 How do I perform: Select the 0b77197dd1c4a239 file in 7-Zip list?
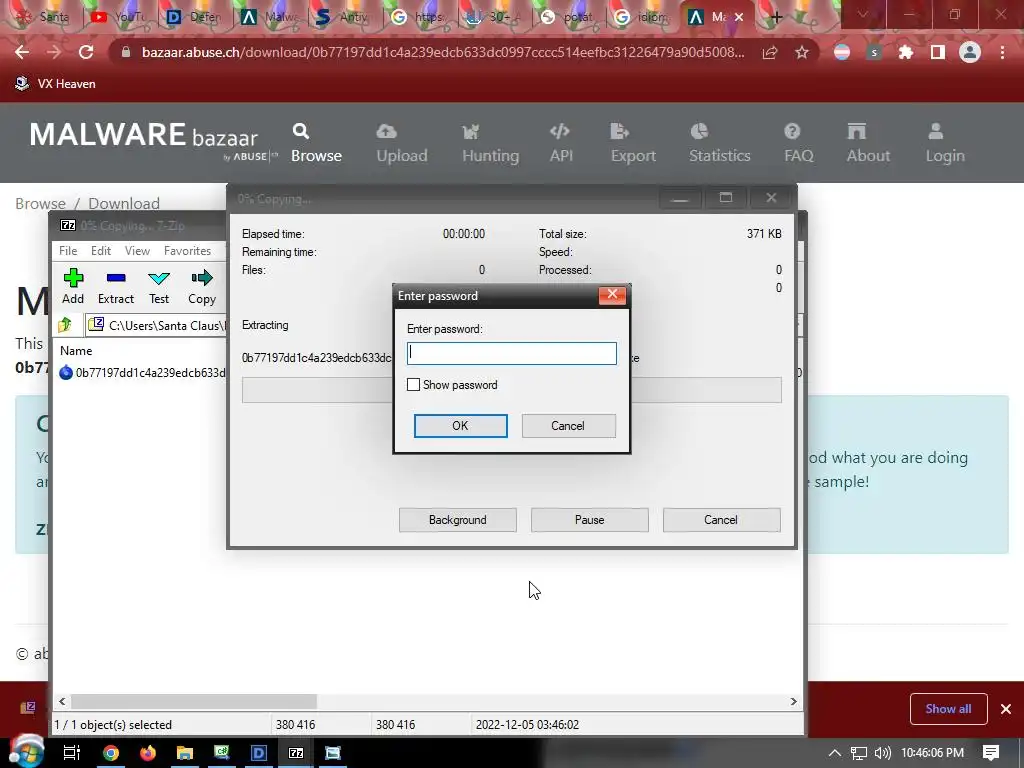coord(142,373)
